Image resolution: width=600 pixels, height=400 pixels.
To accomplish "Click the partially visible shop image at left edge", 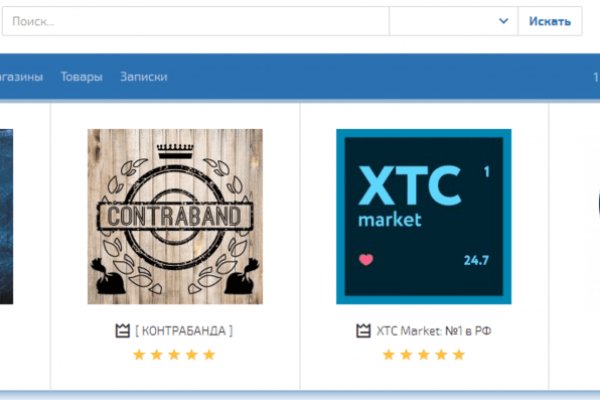I will coord(6,216).
